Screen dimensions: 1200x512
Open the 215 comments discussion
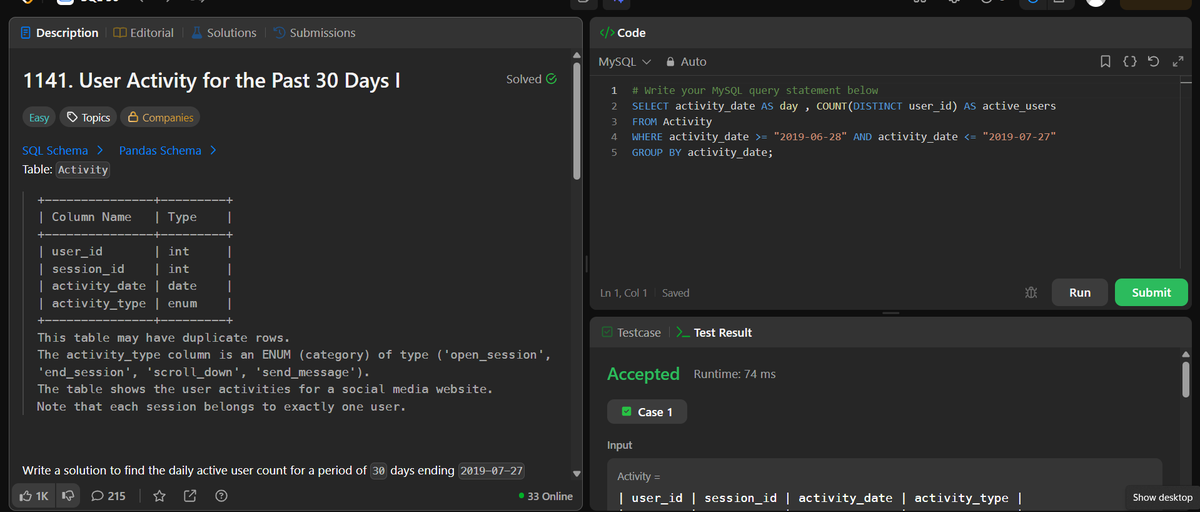coord(109,496)
